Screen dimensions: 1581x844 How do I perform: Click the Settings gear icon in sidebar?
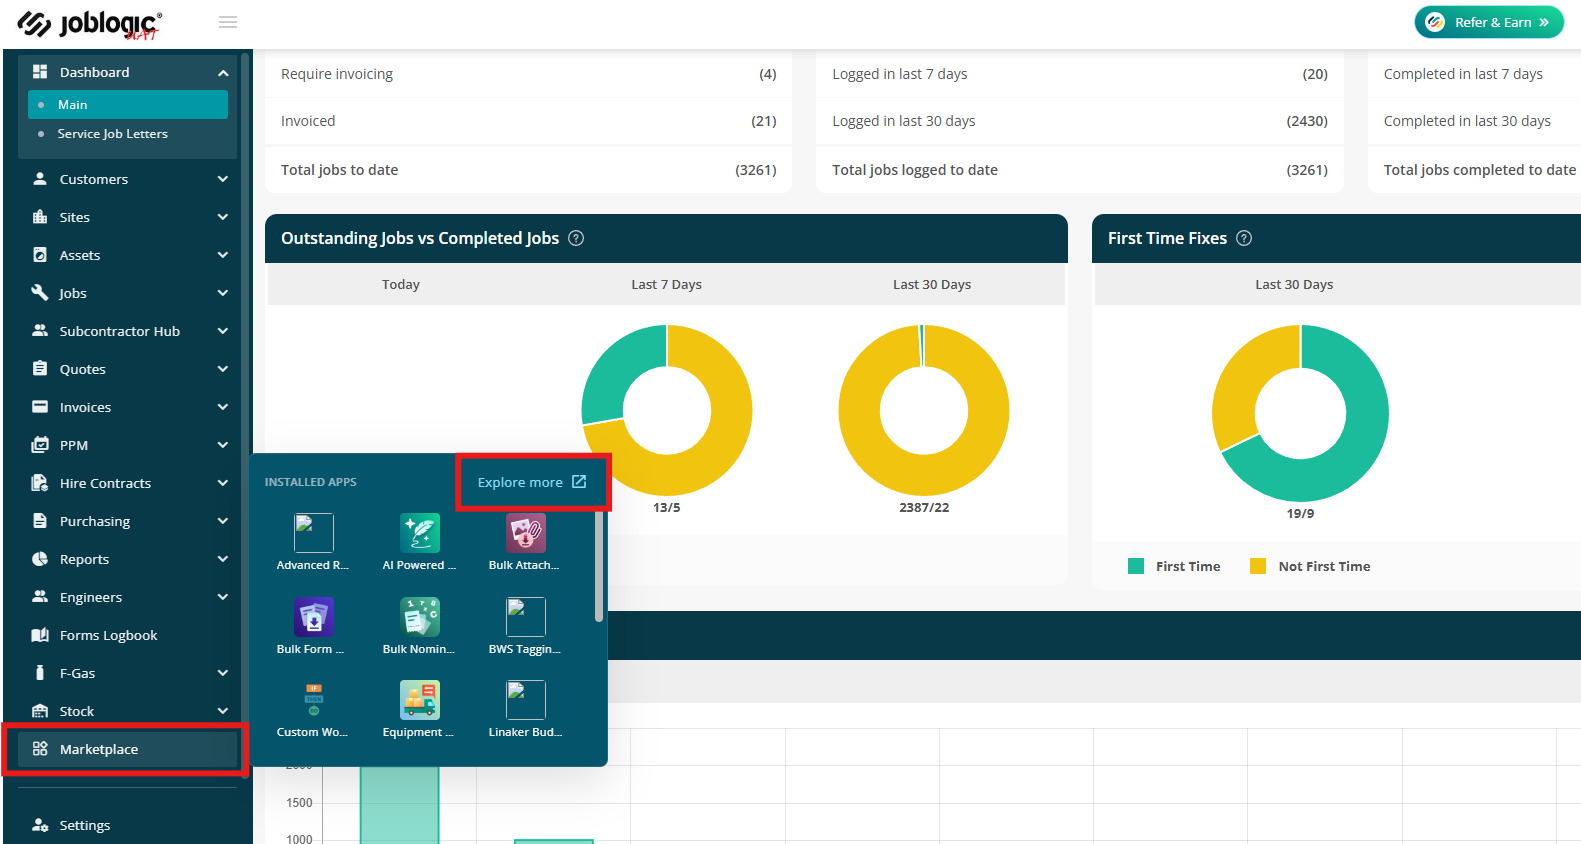tap(40, 825)
